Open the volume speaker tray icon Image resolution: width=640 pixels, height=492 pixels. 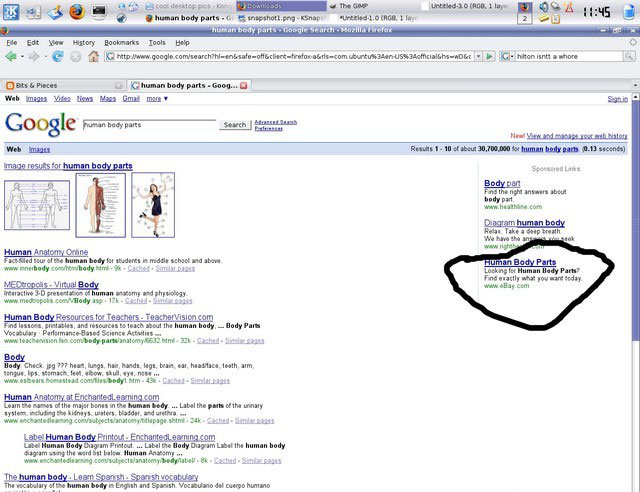pyautogui.click(x=543, y=7)
